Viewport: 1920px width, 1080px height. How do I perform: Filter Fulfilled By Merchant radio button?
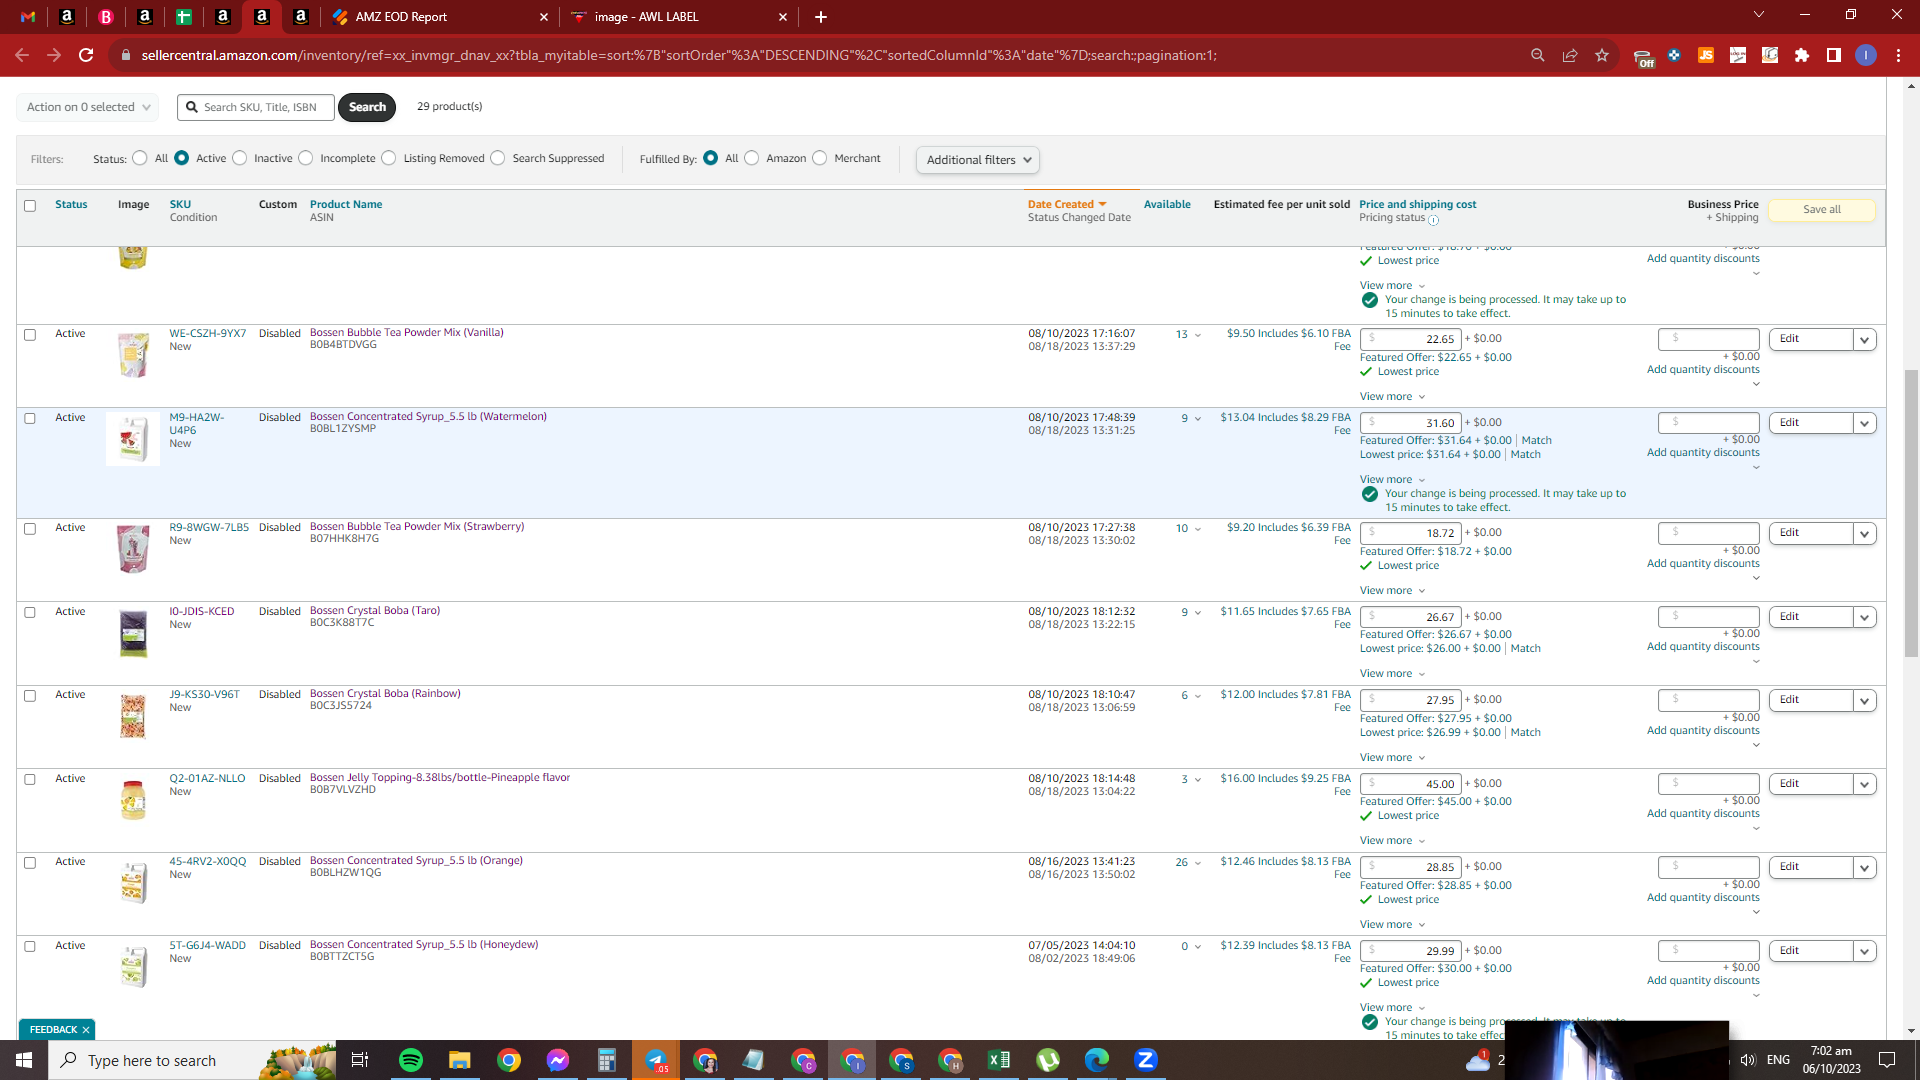click(x=820, y=158)
